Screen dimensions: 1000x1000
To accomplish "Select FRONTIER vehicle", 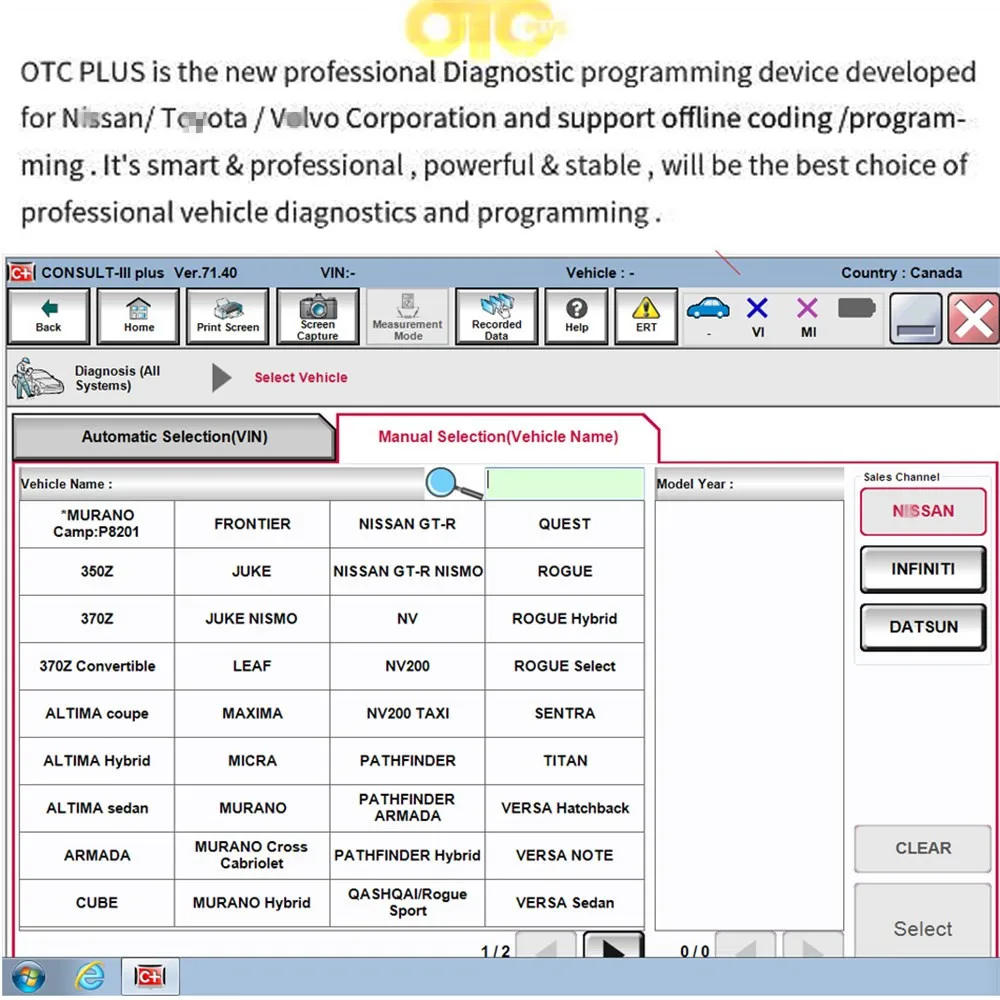I will click(252, 524).
